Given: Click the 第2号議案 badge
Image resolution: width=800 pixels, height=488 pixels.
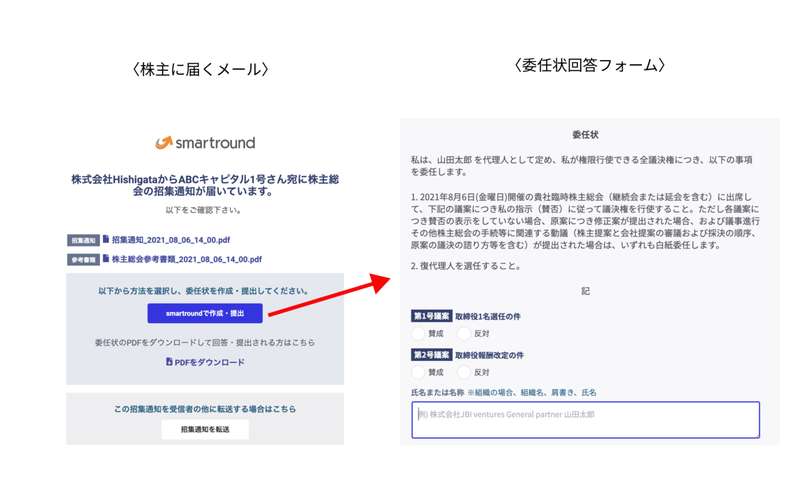Looking at the screenshot, I should [x=431, y=355].
